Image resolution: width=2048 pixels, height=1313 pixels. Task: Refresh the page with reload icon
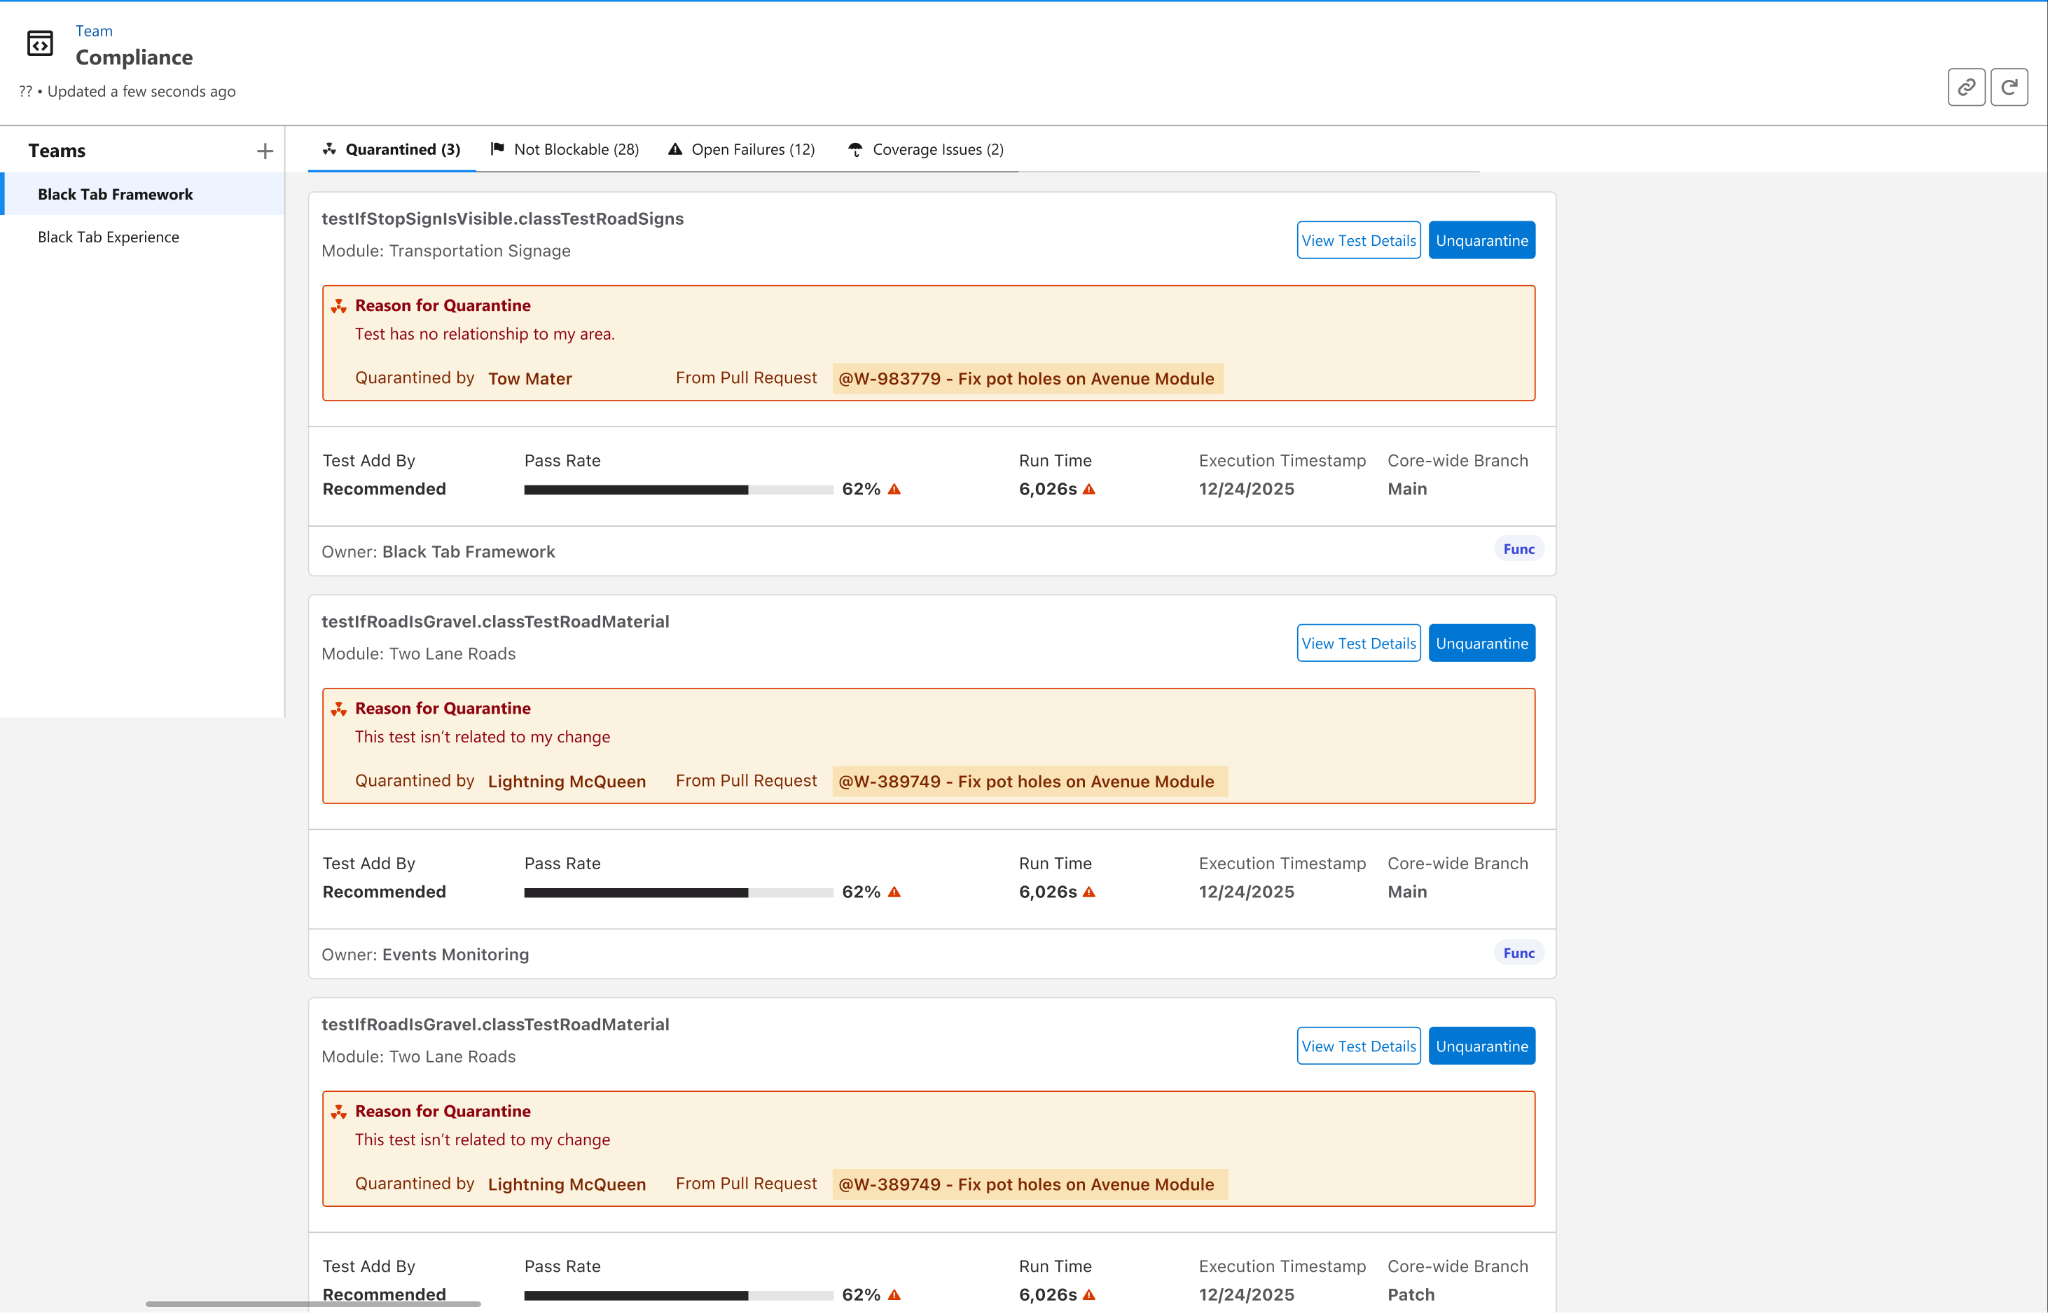[x=2009, y=87]
